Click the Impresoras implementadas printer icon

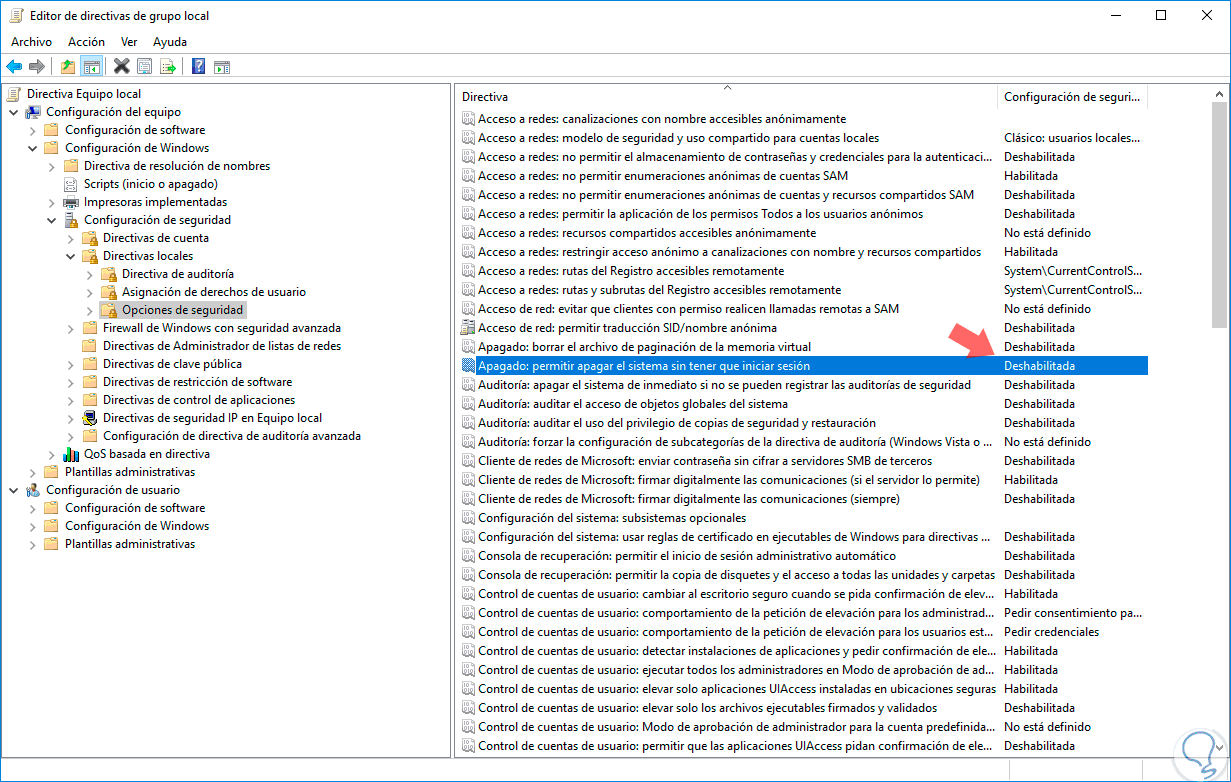[x=71, y=202]
